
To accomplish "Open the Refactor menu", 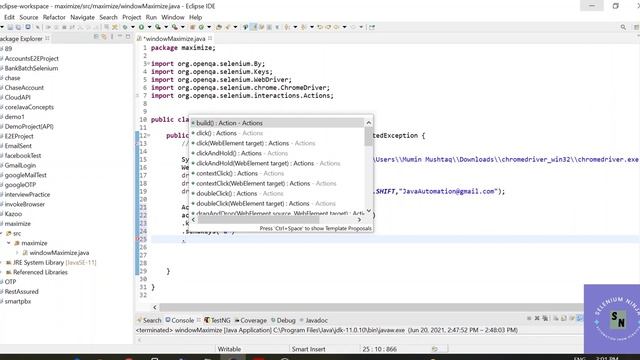I will pyautogui.click(x=54, y=17).
